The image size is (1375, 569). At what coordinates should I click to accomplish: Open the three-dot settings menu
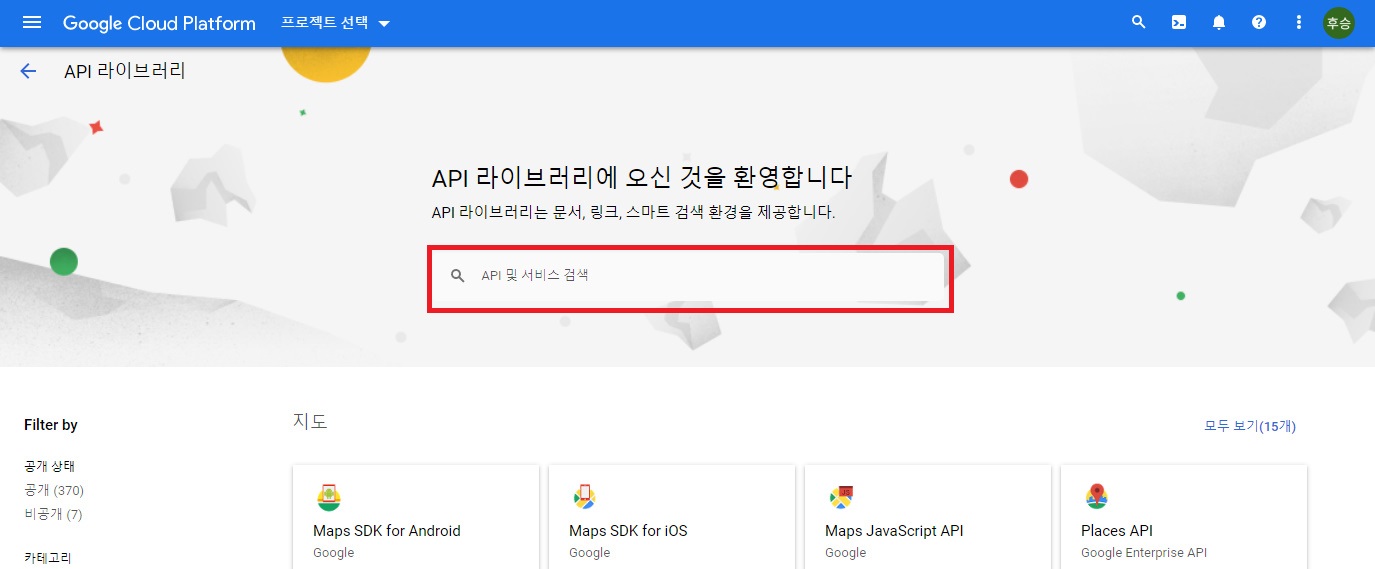tap(1299, 23)
